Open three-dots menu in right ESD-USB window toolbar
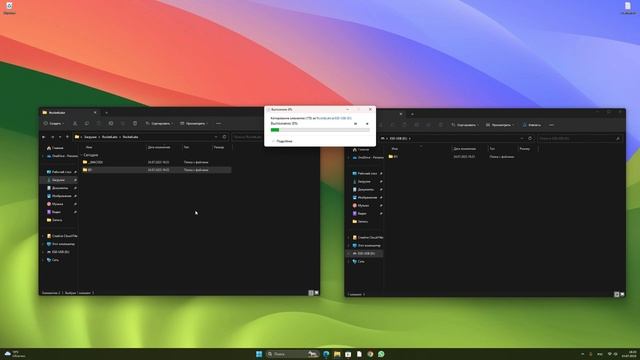 click(x=551, y=125)
